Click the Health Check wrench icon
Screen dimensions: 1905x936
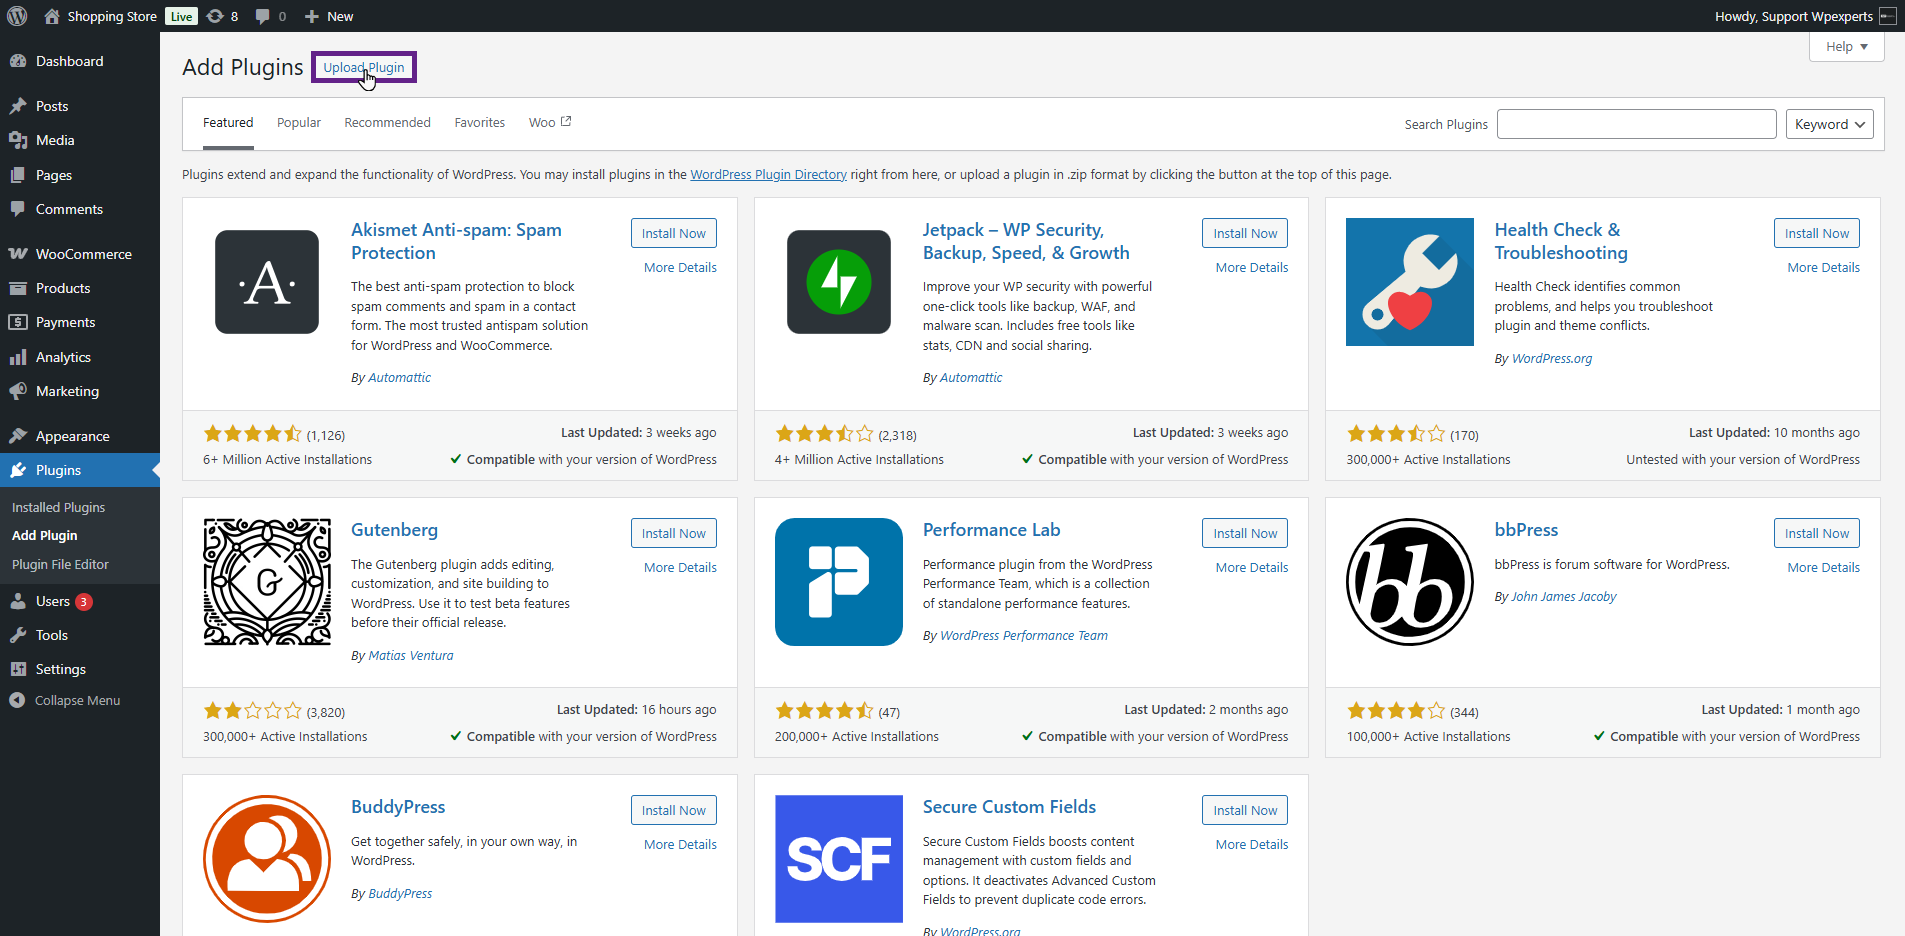click(x=1409, y=282)
